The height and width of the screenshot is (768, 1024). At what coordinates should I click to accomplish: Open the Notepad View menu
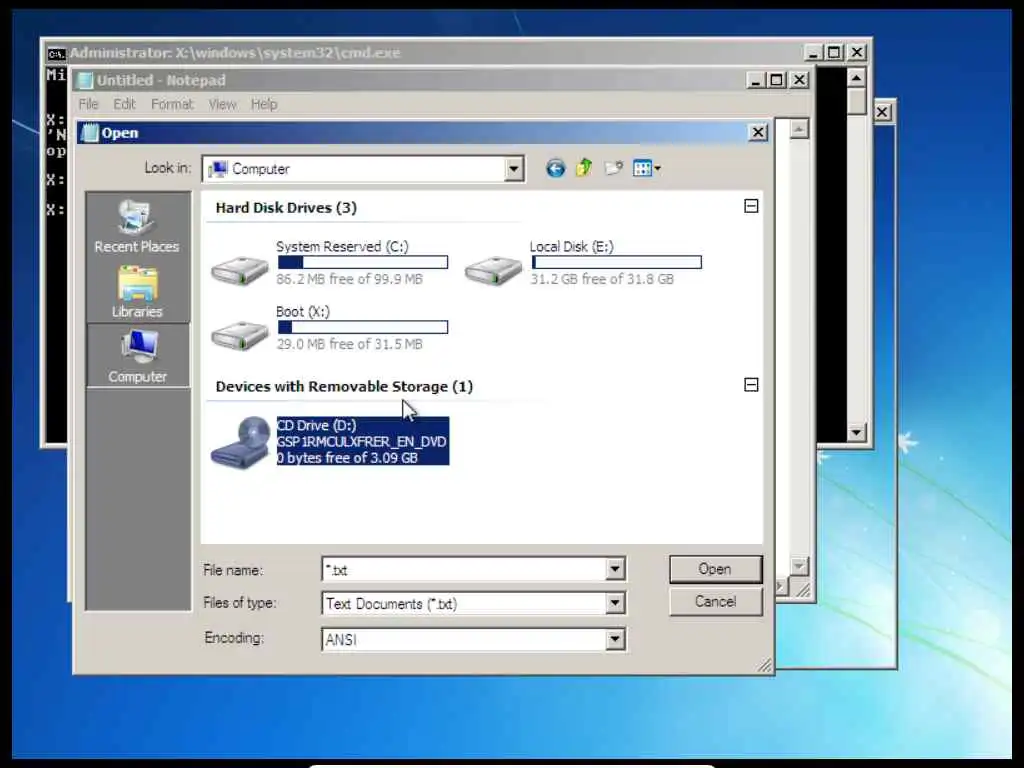[222, 104]
